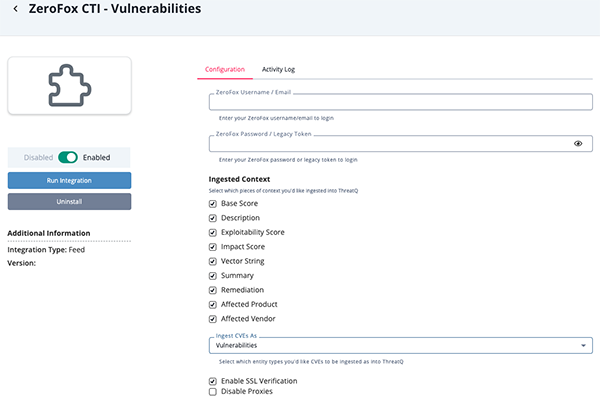
Task: Uncheck the Description checkbox
Action: [213, 218]
